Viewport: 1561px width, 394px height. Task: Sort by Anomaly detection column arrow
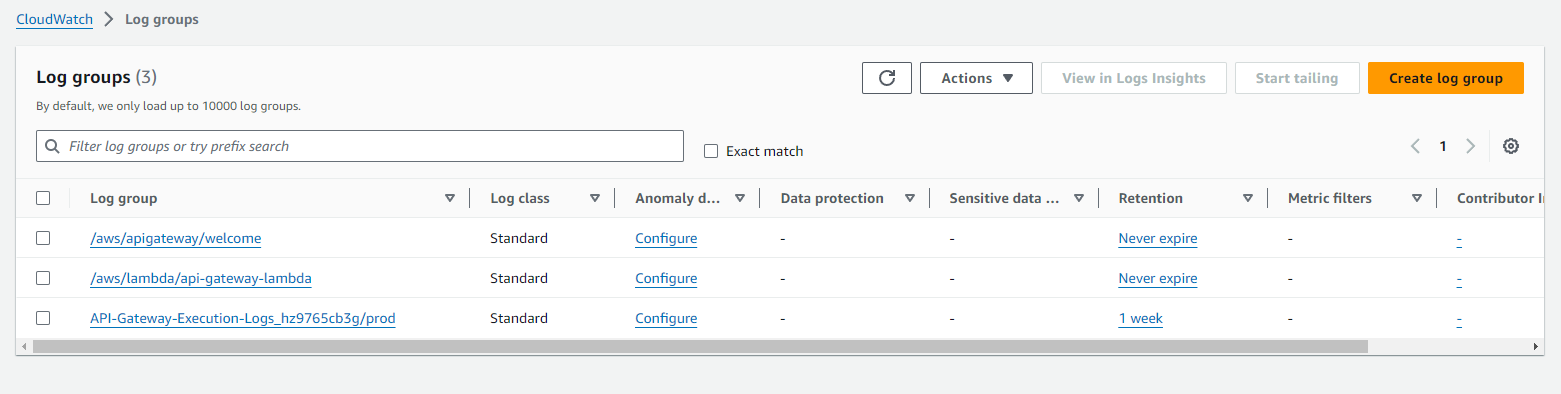pos(740,198)
